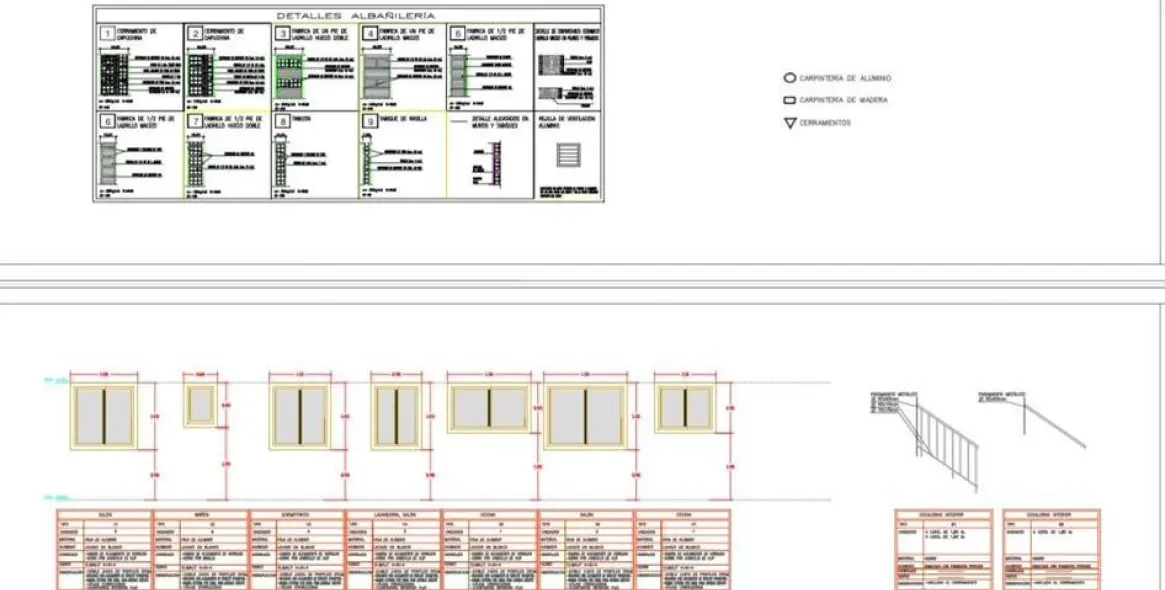Click the Baño window specification table
The width and height of the screenshot is (1165, 590).
200,548
